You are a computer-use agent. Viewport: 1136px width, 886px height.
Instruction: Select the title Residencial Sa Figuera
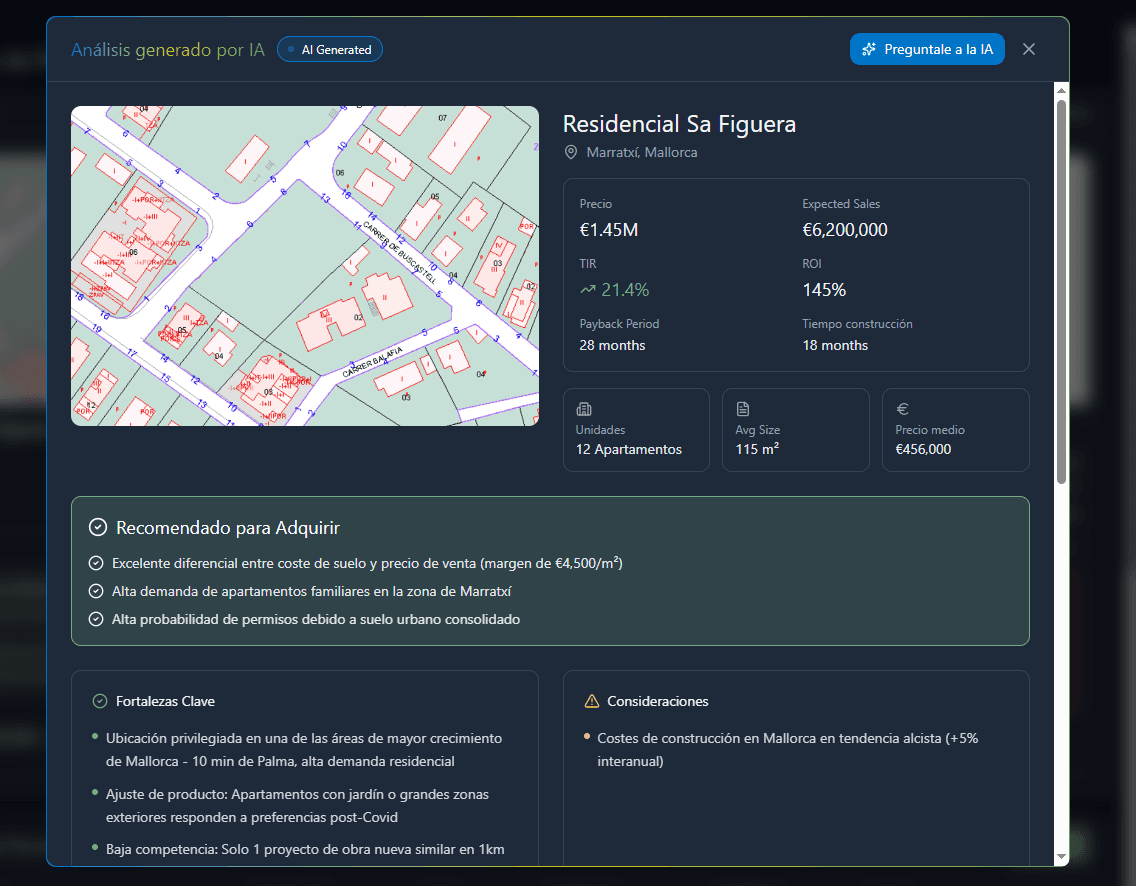click(680, 124)
